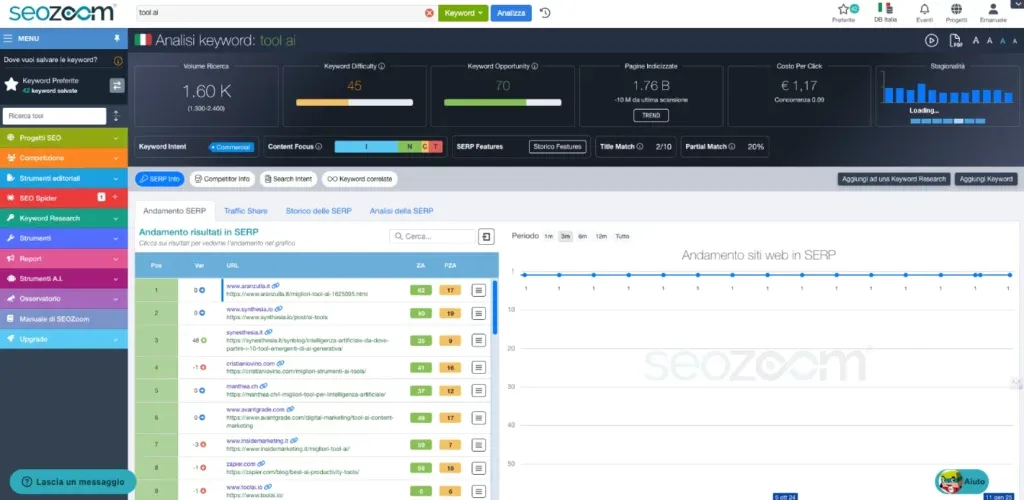
Task: Click Keyword Difficulty info icon
Action: click(x=381, y=66)
